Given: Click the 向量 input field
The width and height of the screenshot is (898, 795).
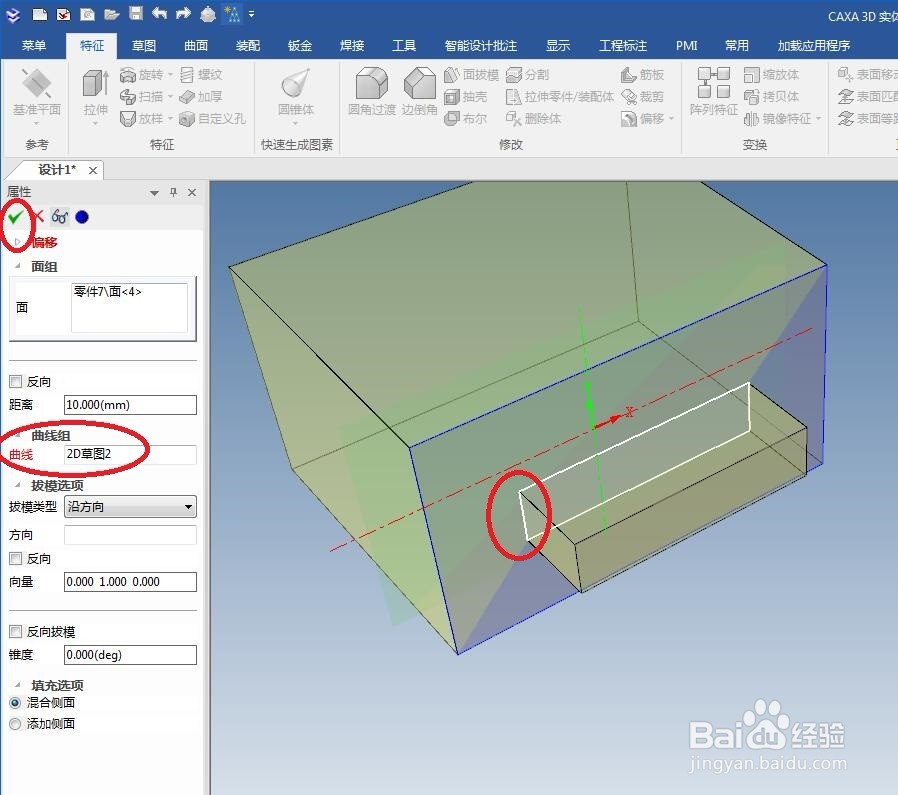Looking at the screenshot, I should tap(130, 582).
